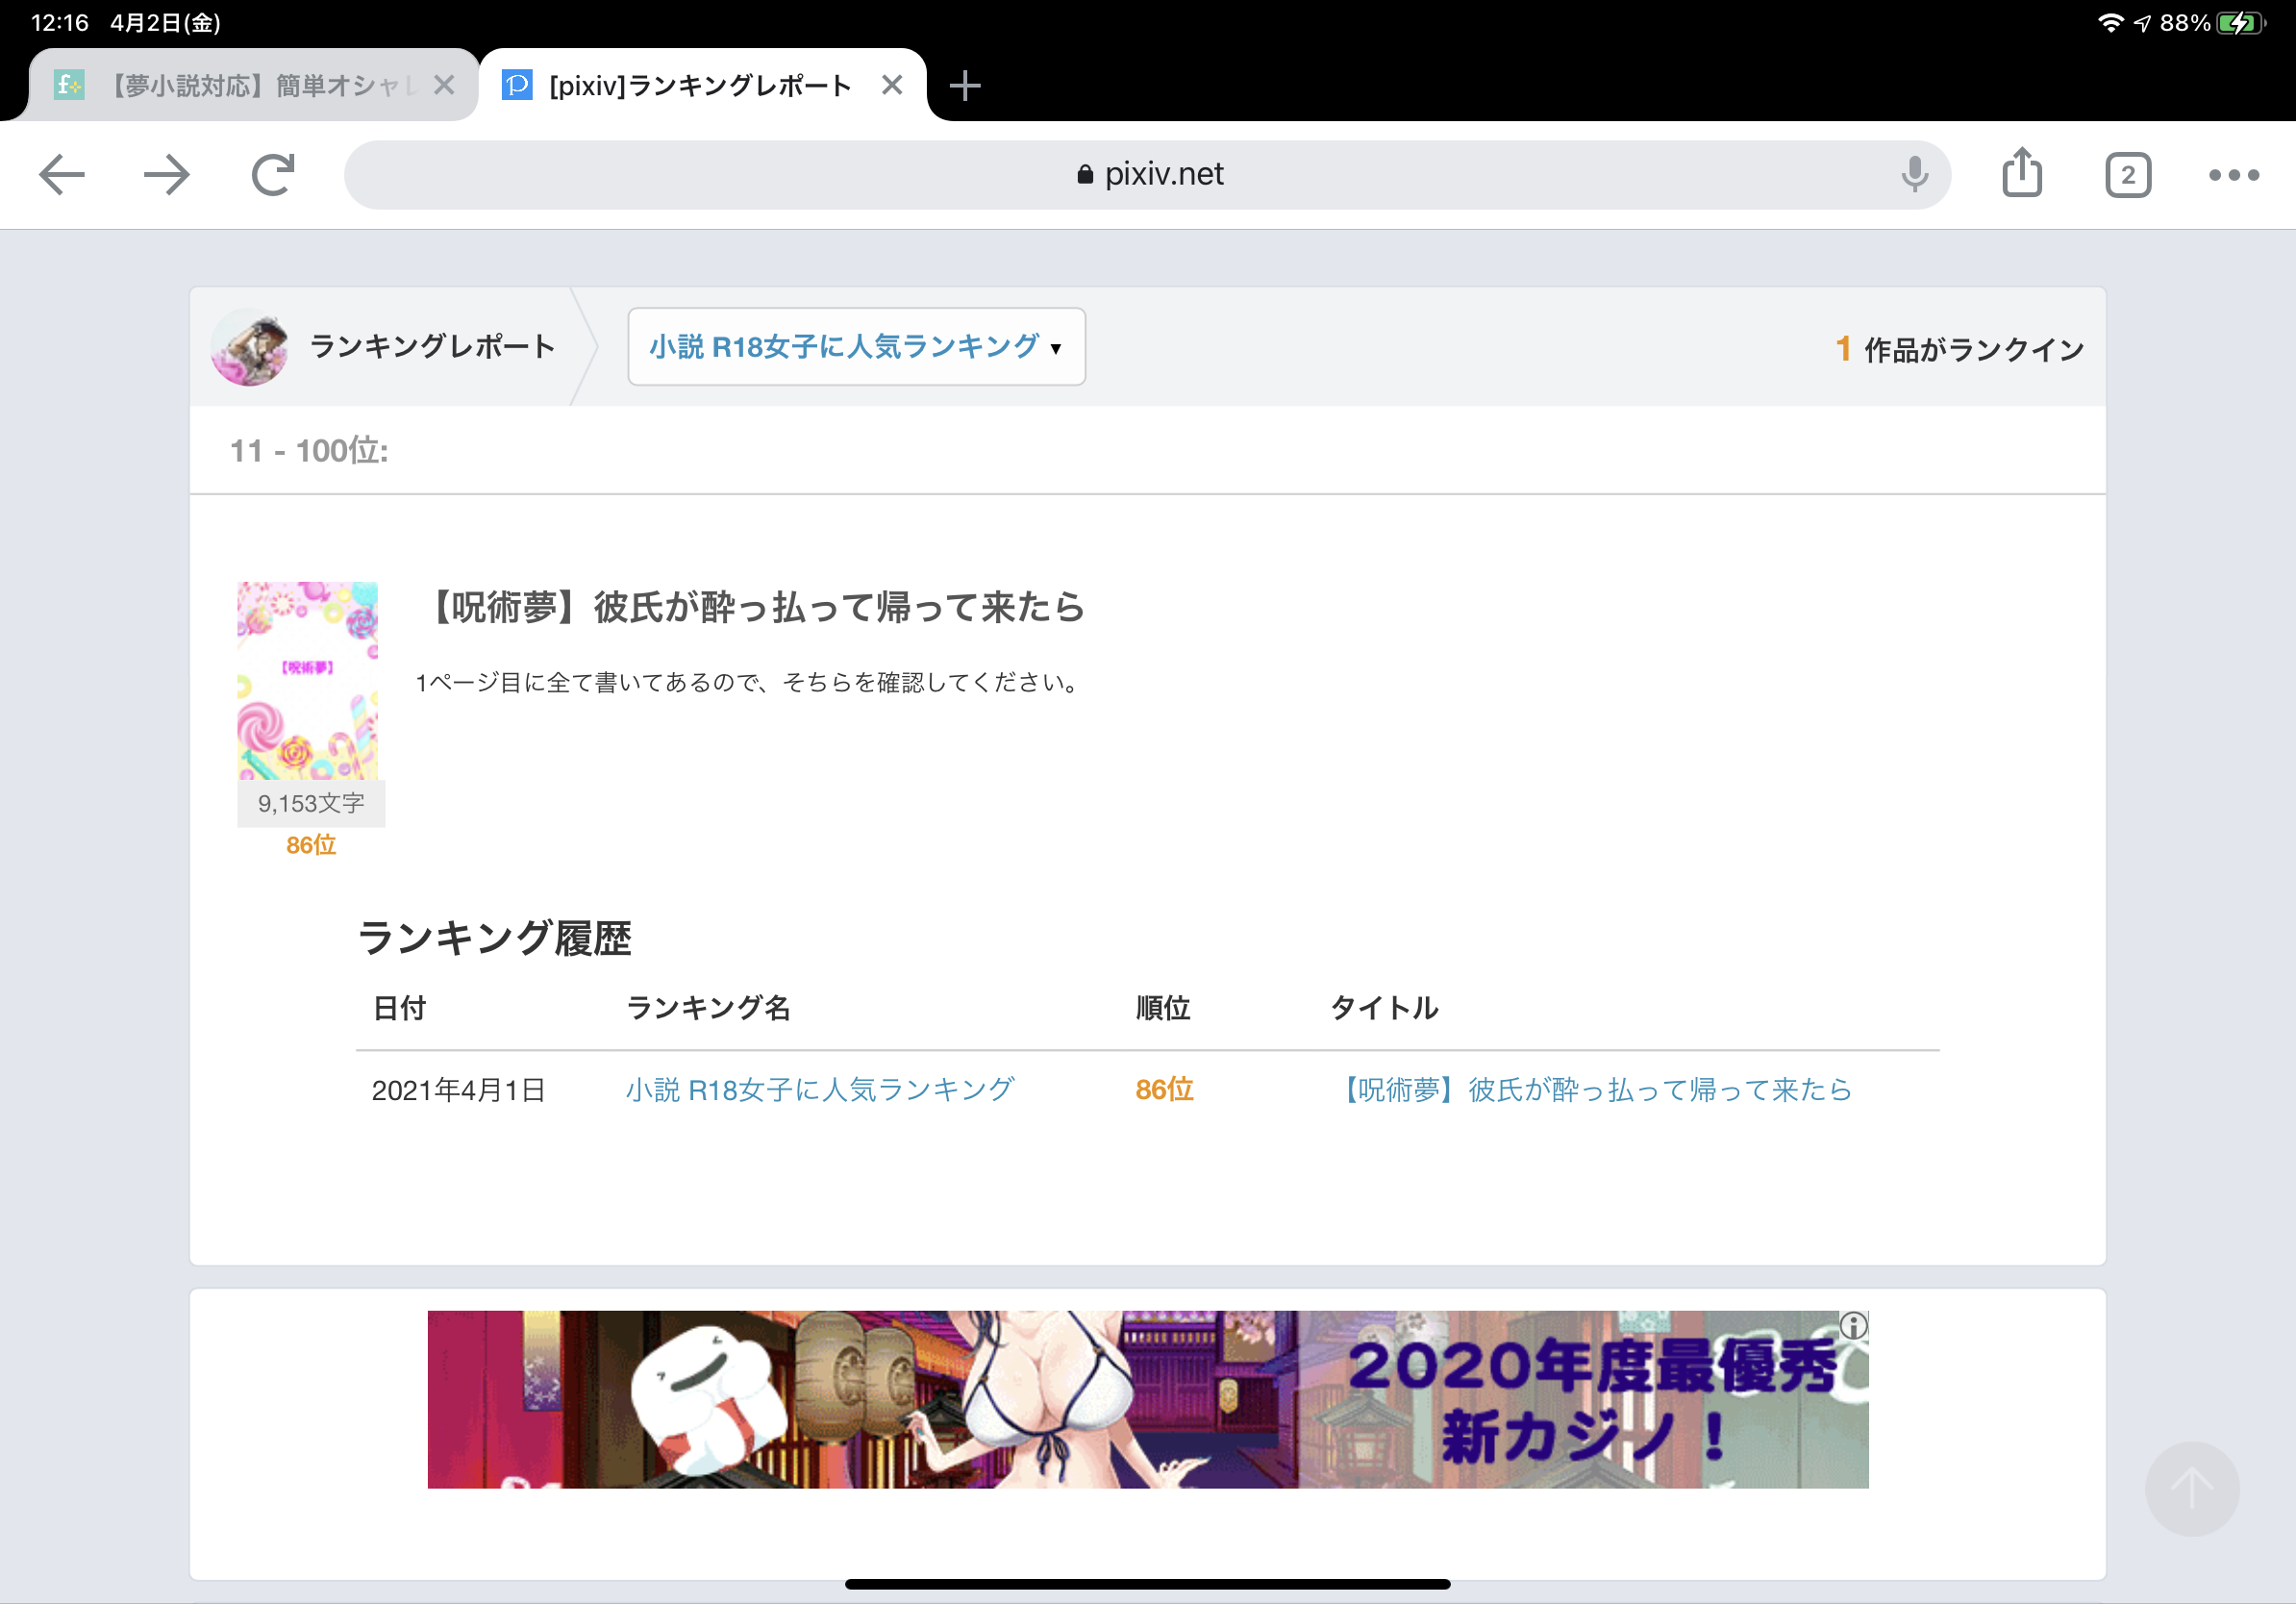
Task: Close the 夢小説対応 tab
Action: pos(444,85)
